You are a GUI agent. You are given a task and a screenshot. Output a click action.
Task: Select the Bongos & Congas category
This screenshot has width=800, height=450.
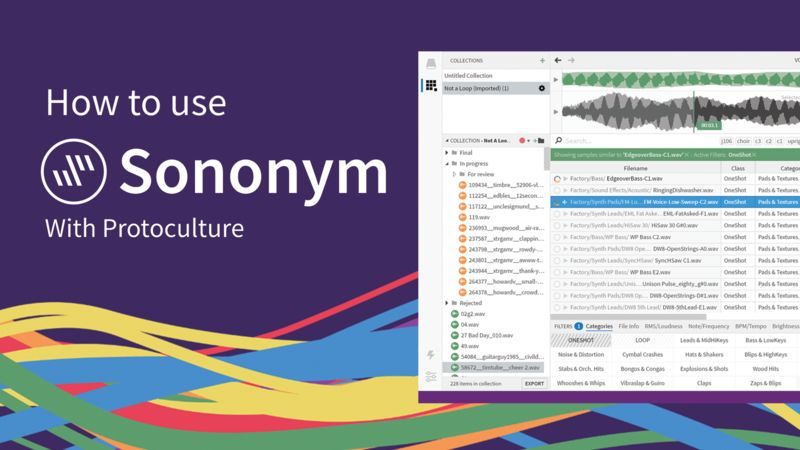642,369
